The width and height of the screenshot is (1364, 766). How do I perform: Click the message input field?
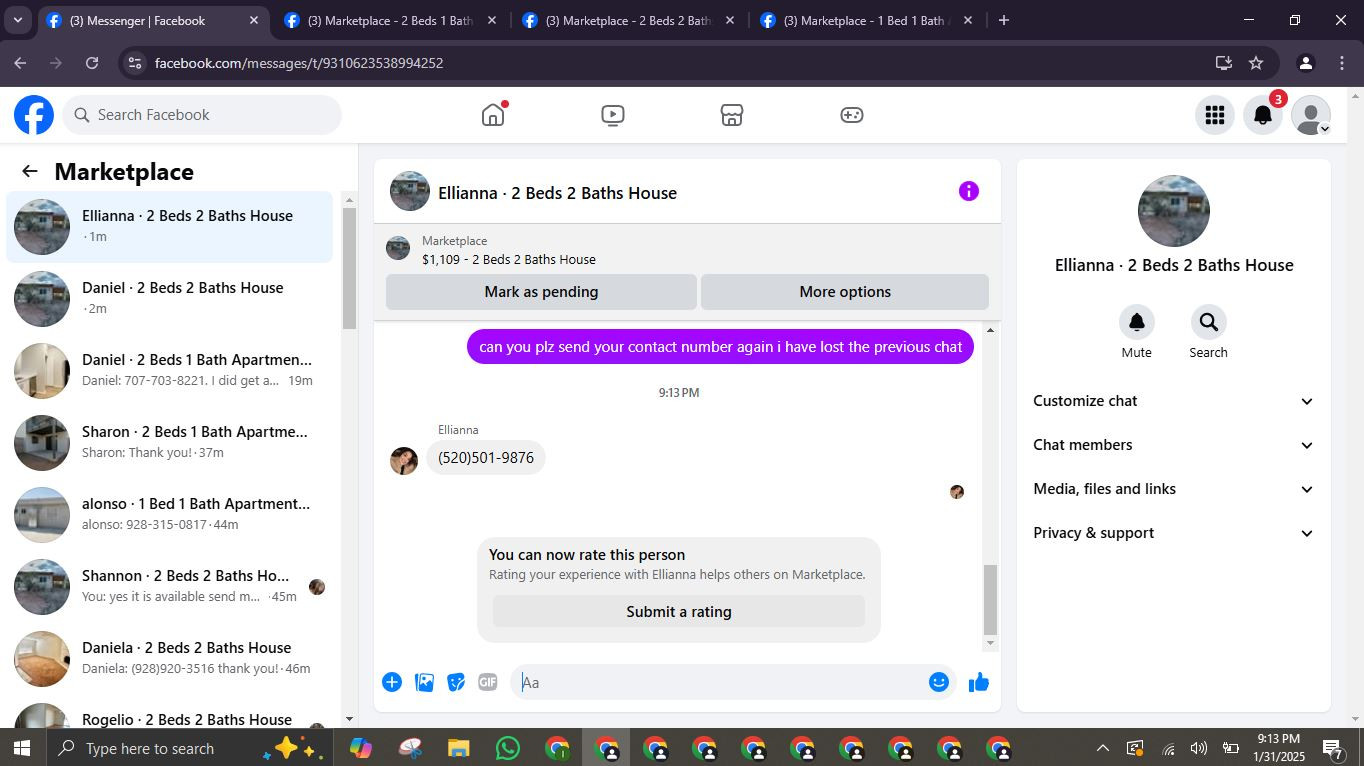[718, 682]
